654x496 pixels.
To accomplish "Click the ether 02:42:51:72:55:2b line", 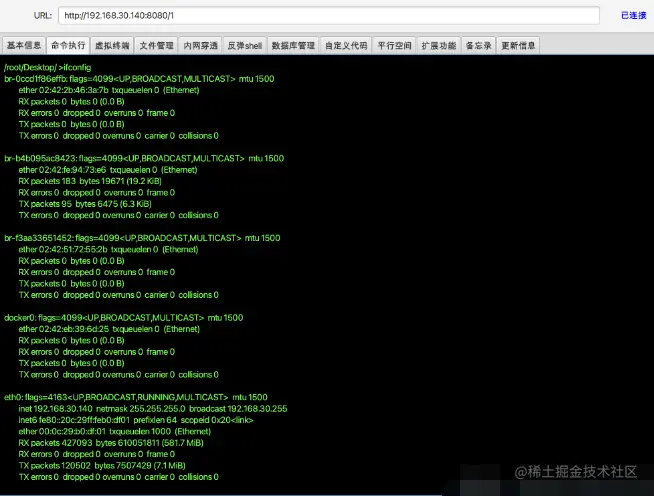I will pyautogui.click(x=108, y=249).
